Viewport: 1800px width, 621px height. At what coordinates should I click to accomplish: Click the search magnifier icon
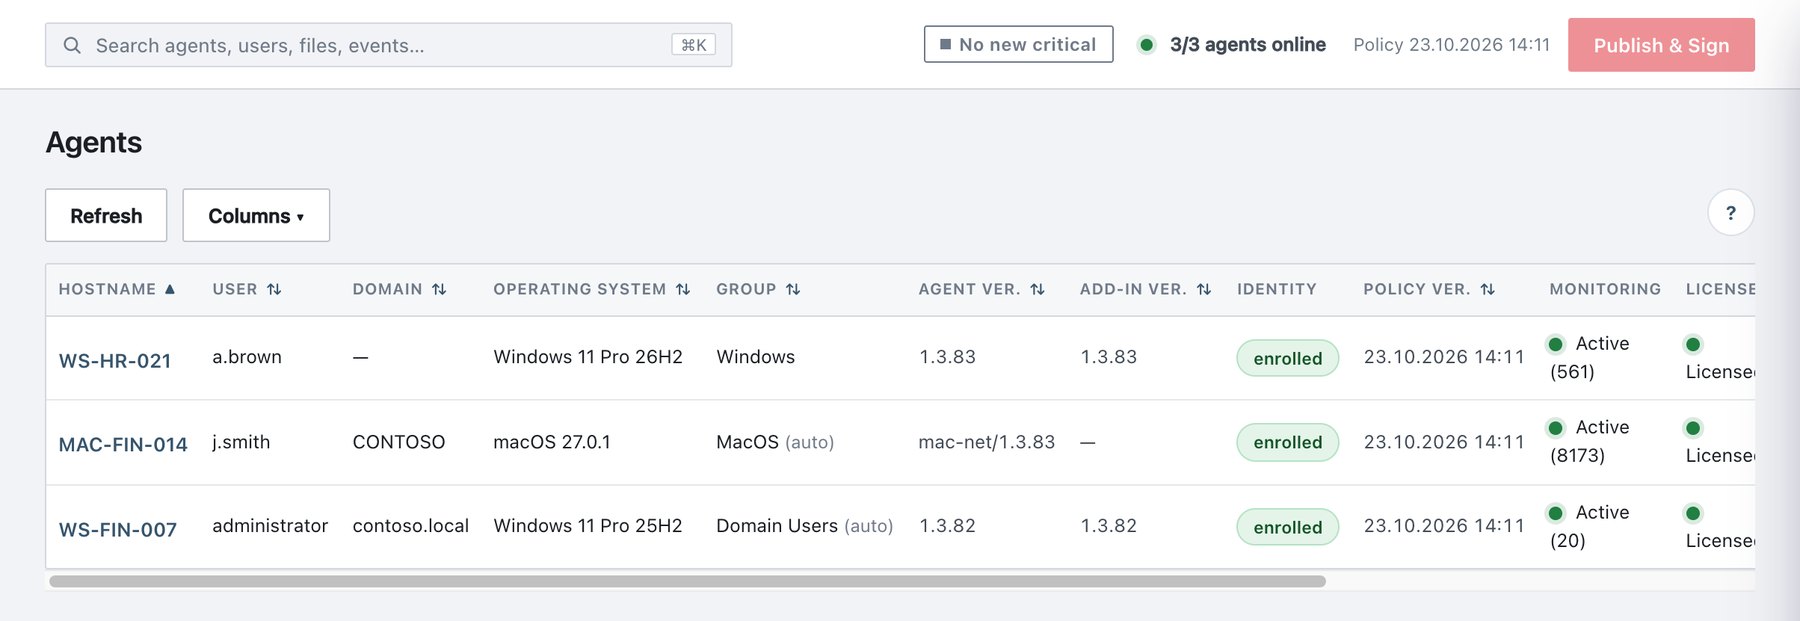[72, 45]
